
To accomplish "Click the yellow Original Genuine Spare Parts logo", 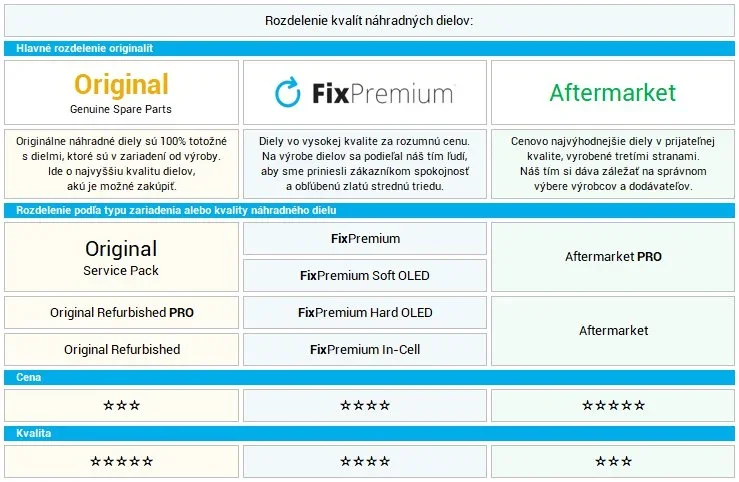I will (x=121, y=91).
